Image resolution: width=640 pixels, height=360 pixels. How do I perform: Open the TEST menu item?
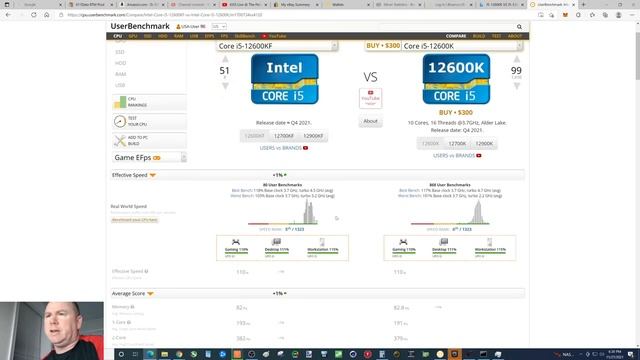point(496,36)
